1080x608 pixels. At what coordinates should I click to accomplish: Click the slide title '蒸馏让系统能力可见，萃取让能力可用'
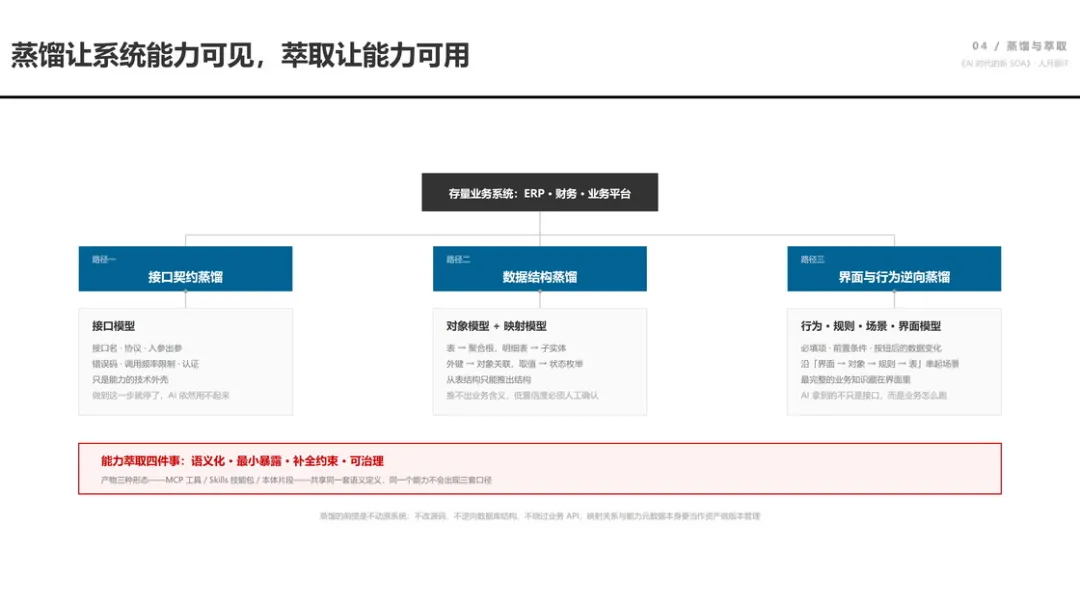pyautogui.click(x=240, y=55)
